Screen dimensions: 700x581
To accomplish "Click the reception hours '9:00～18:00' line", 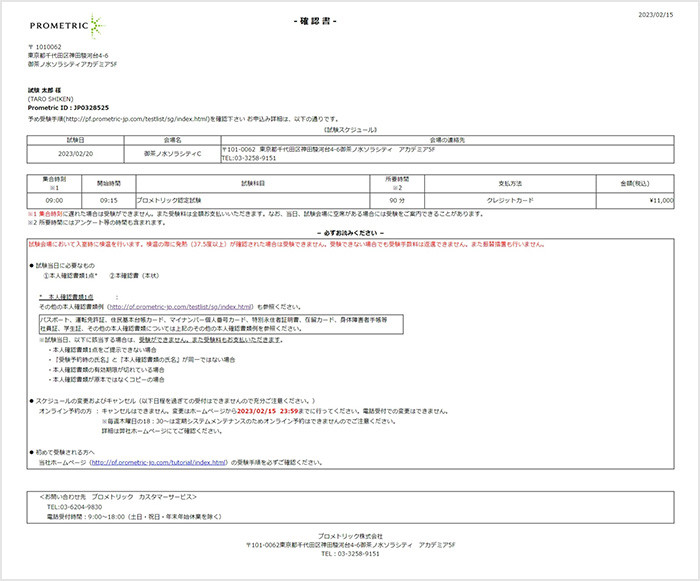I will pyautogui.click(x=134, y=517).
